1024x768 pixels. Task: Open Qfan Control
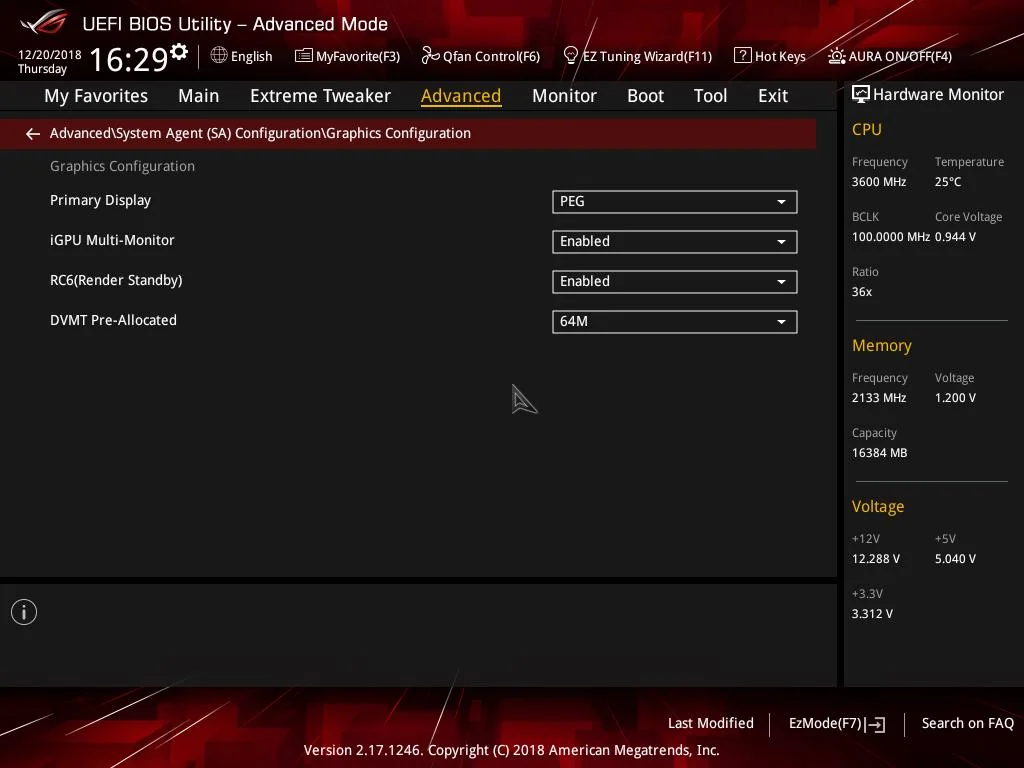(480, 56)
